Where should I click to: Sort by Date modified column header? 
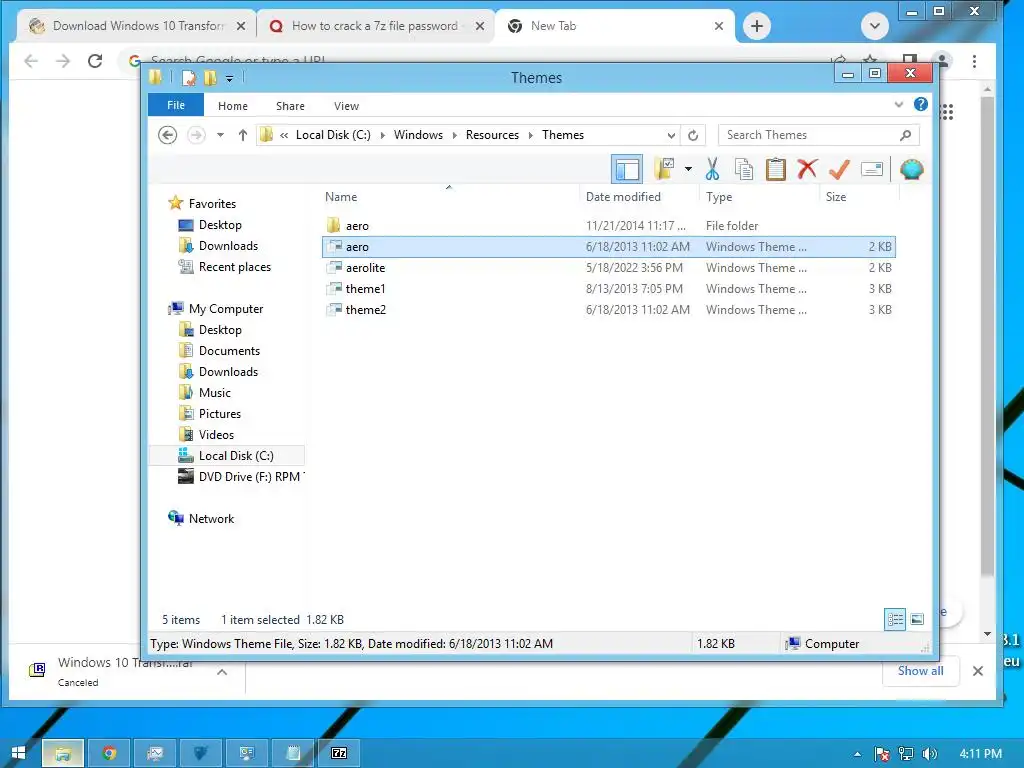tap(623, 197)
